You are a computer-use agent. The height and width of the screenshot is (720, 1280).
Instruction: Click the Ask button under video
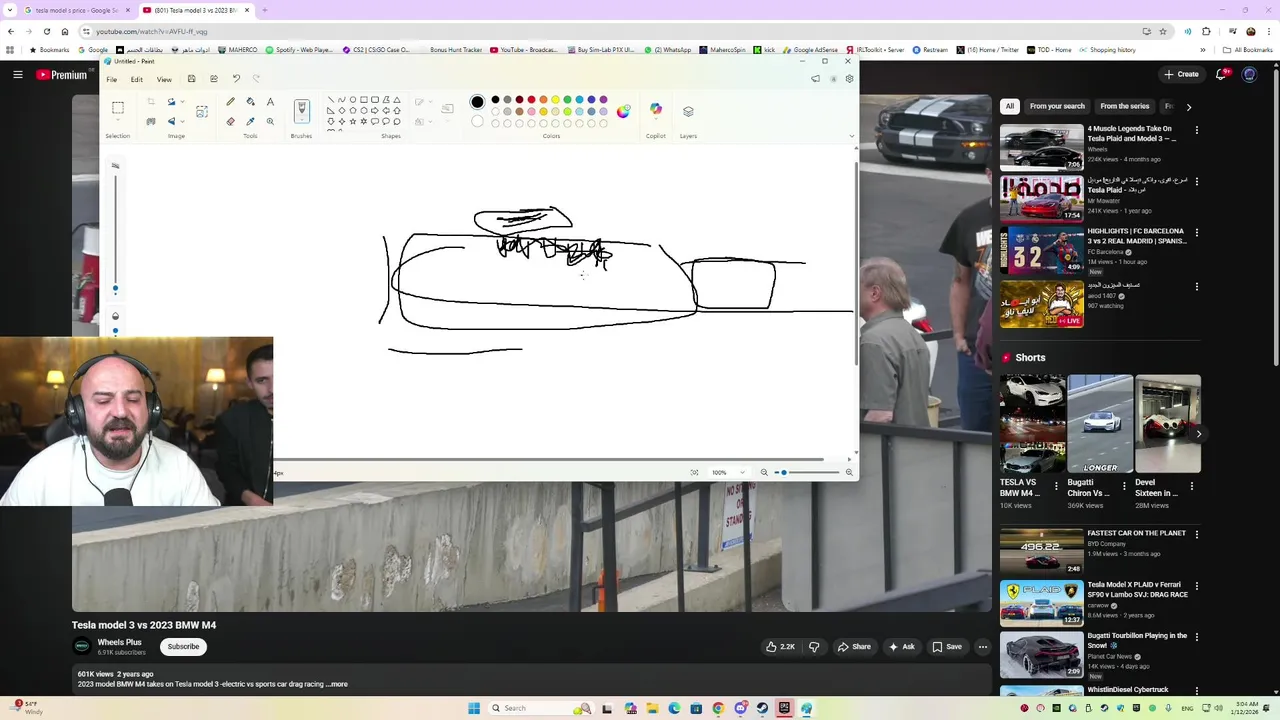(901, 647)
